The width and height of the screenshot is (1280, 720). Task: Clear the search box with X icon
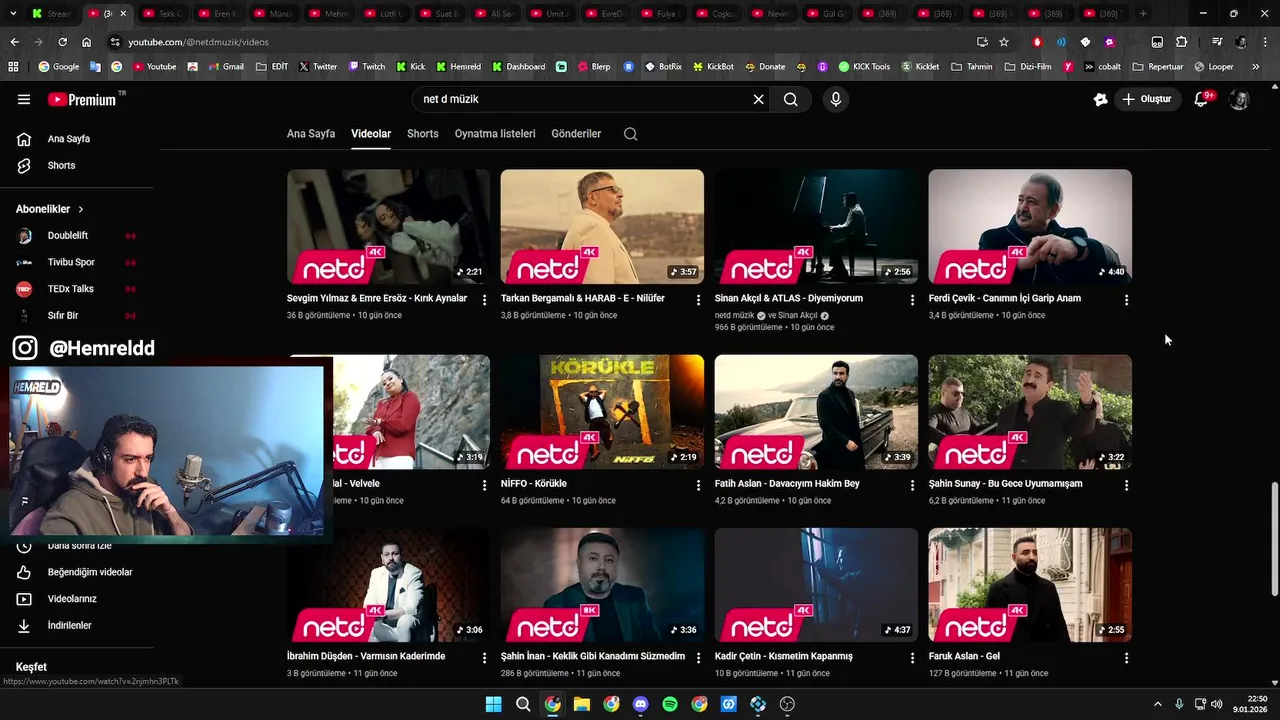pos(758,99)
